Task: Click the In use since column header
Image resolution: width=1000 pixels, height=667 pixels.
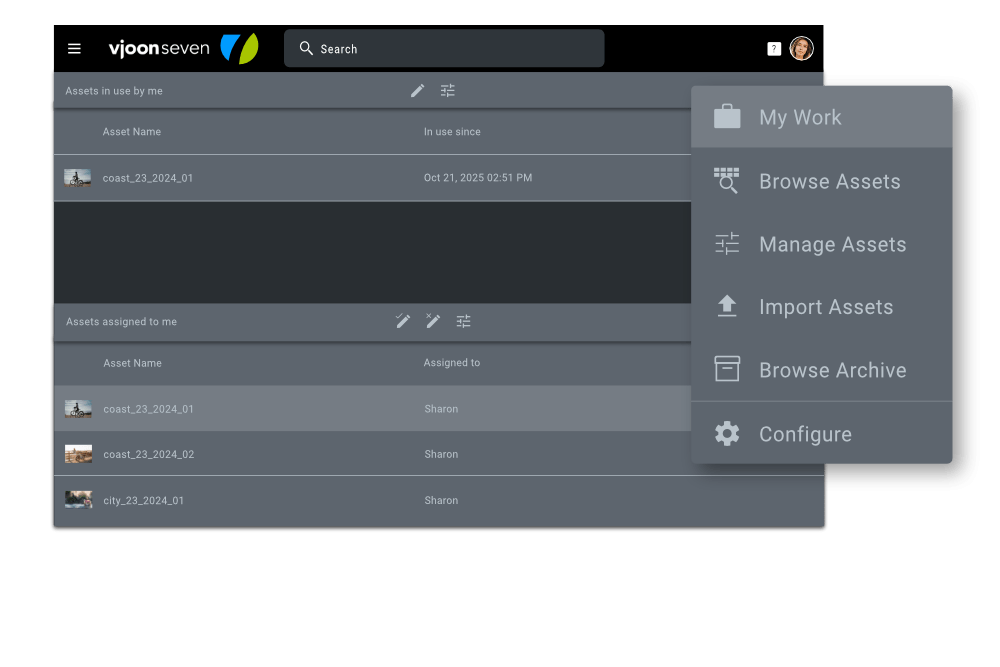Action: [452, 132]
